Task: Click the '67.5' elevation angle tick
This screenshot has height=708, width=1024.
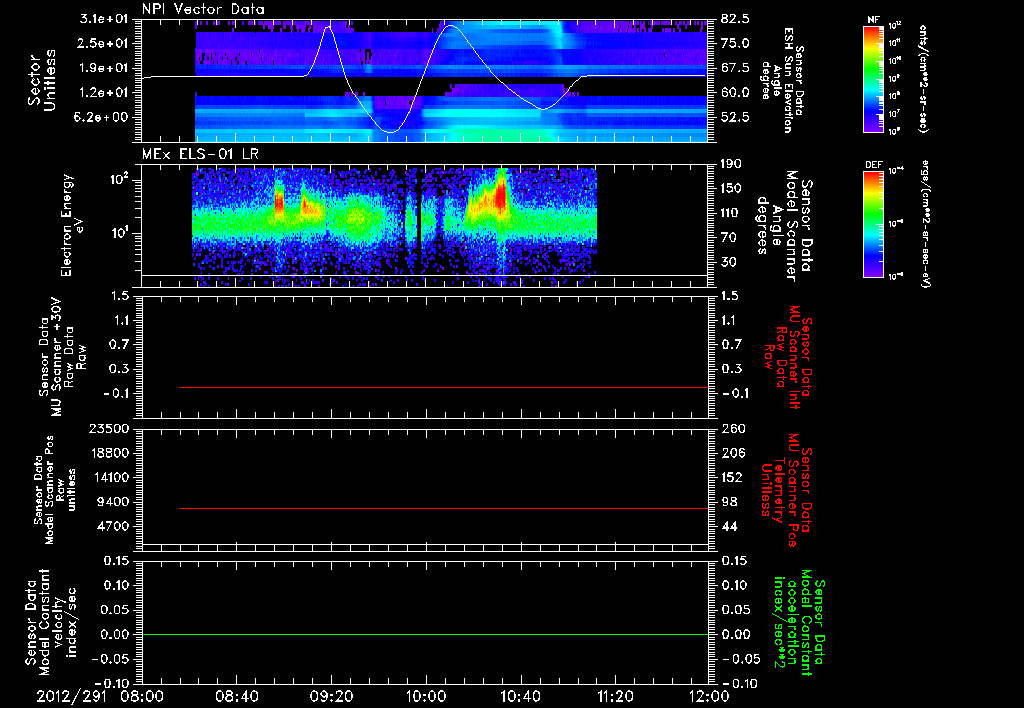Action: [x=735, y=68]
